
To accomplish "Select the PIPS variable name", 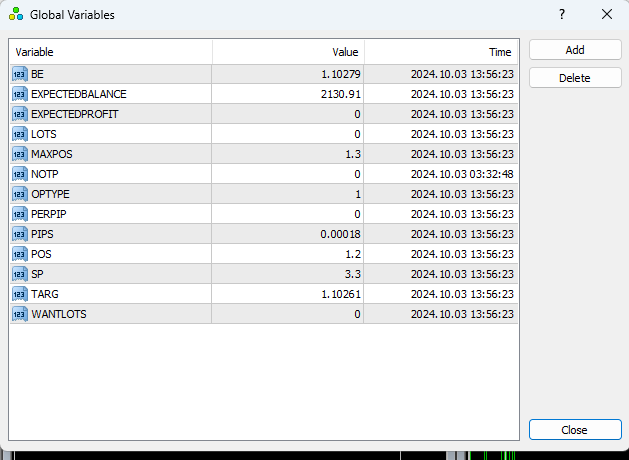I will (x=42, y=234).
